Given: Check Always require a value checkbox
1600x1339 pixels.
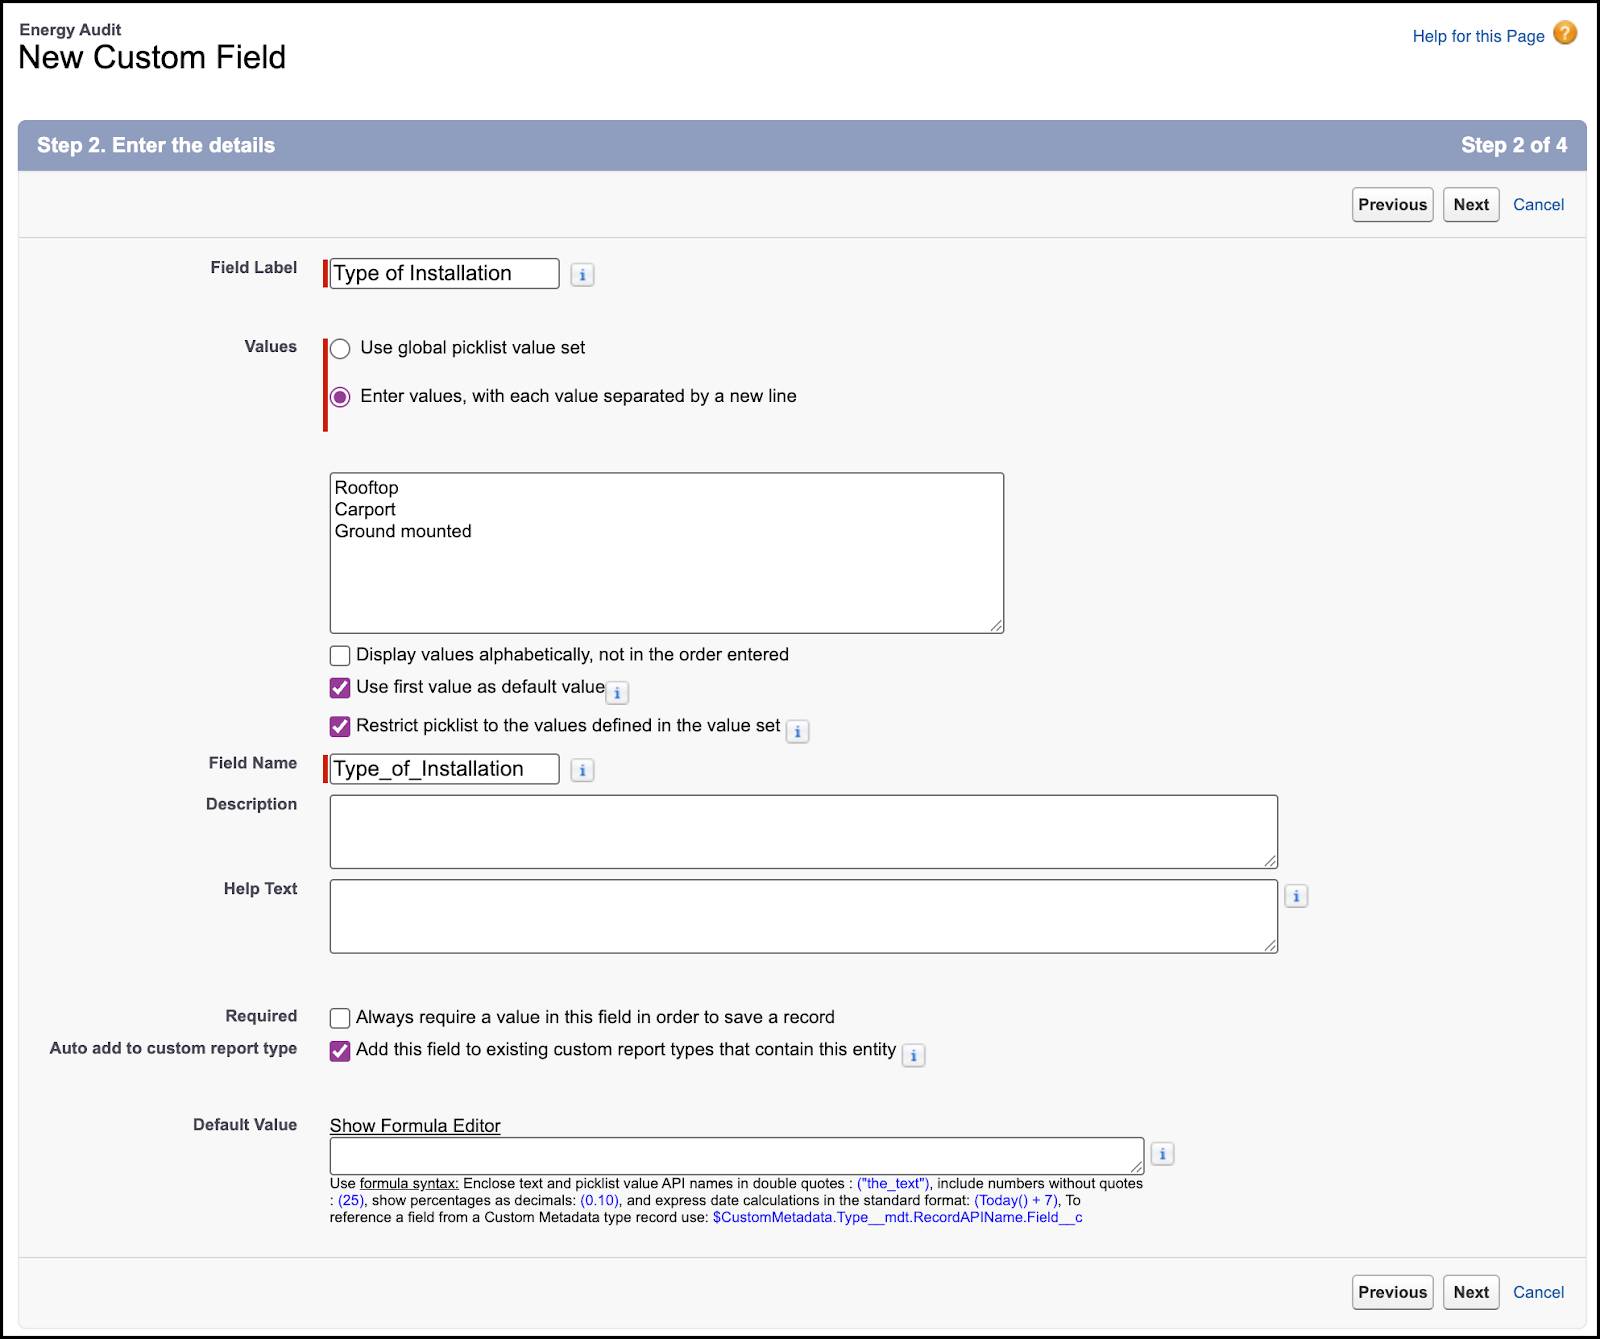Looking at the screenshot, I should pos(340,1018).
